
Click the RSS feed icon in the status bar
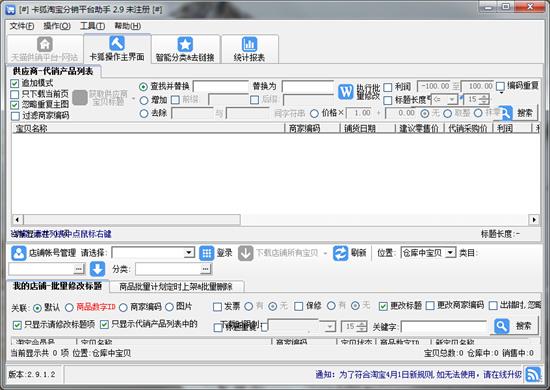533,374
